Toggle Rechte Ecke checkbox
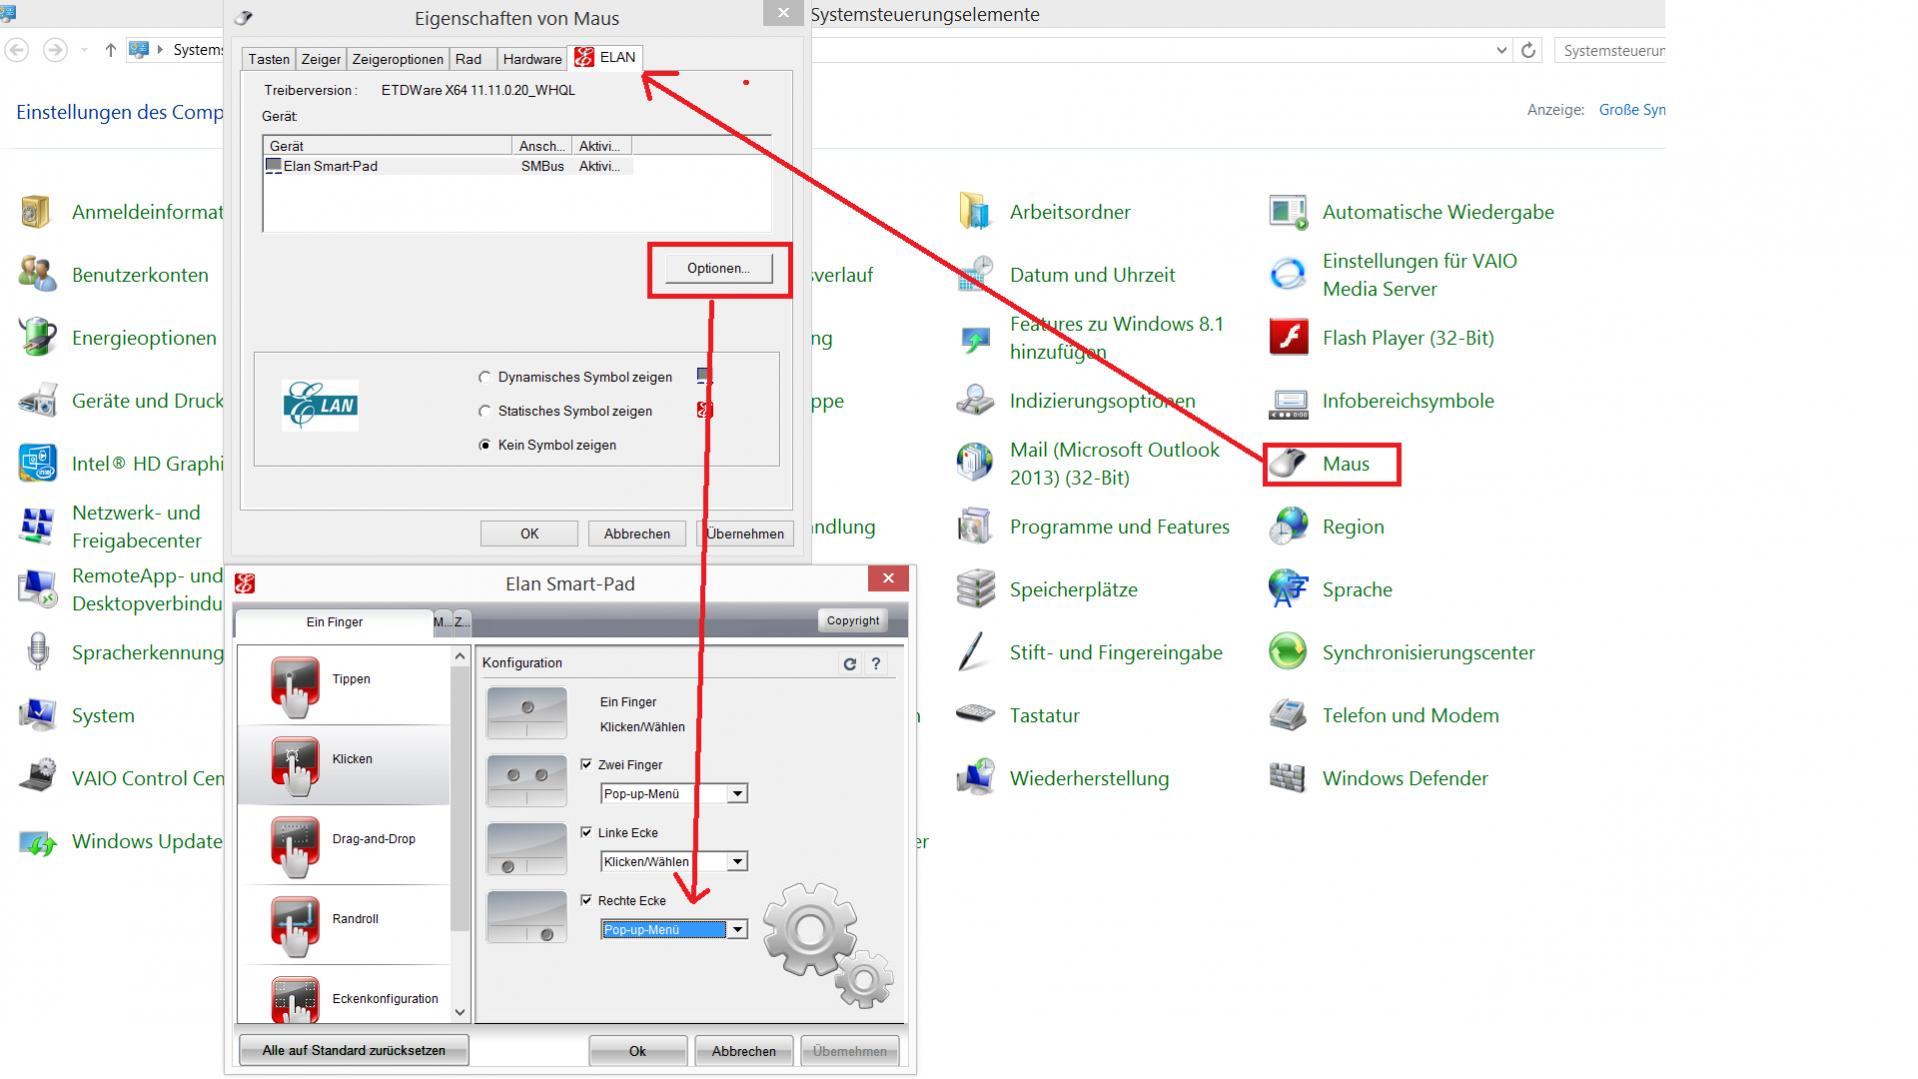1918x1079 pixels. tap(587, 901)
